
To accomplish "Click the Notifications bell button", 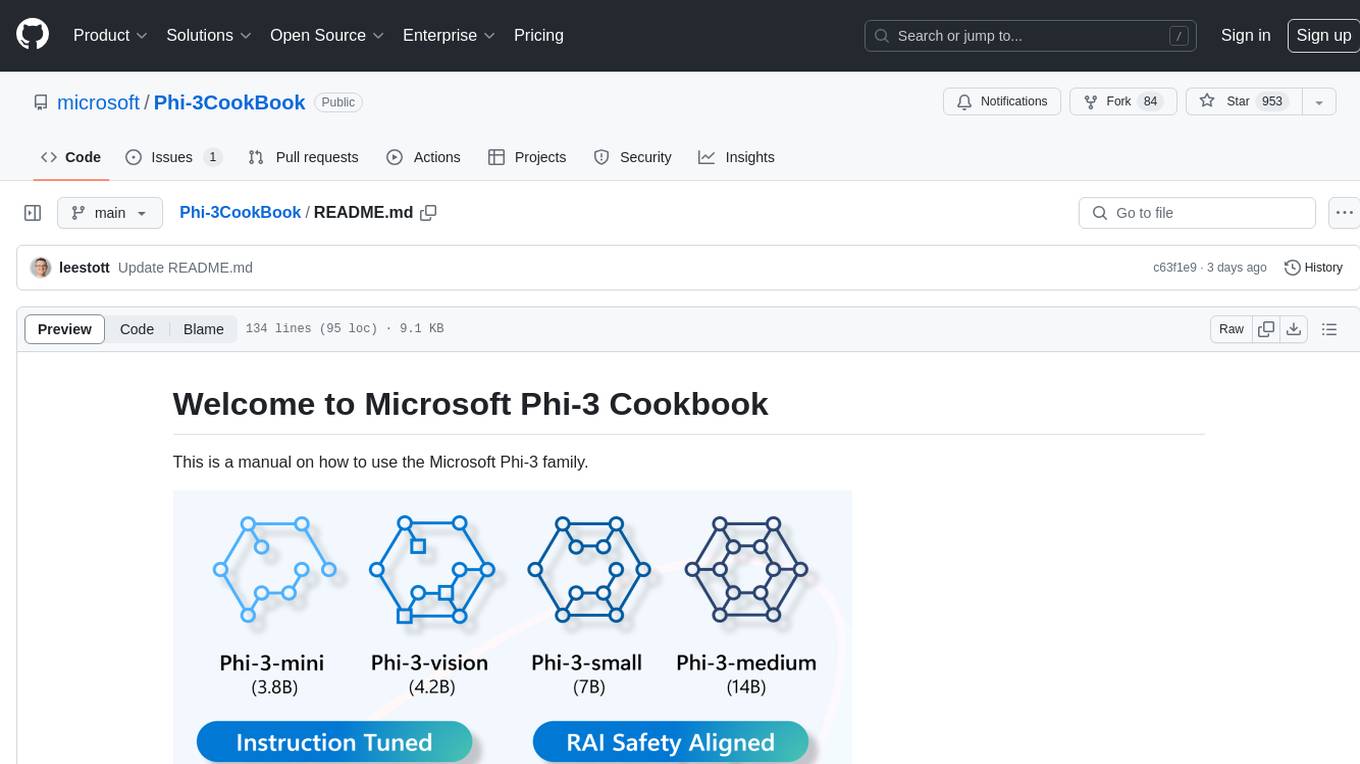I will [1002, 101].
